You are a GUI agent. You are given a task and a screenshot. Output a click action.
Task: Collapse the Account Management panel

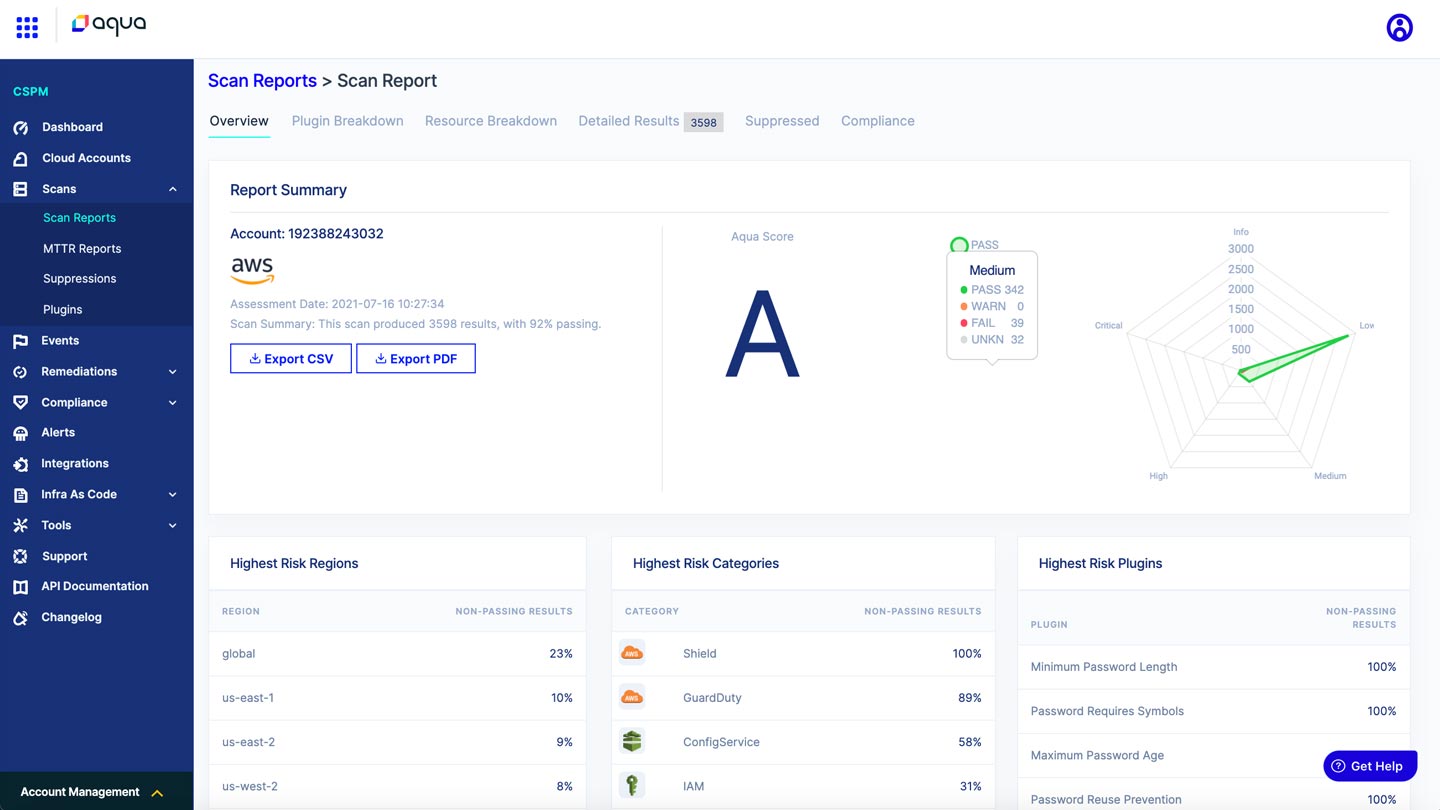click(157, 791)
